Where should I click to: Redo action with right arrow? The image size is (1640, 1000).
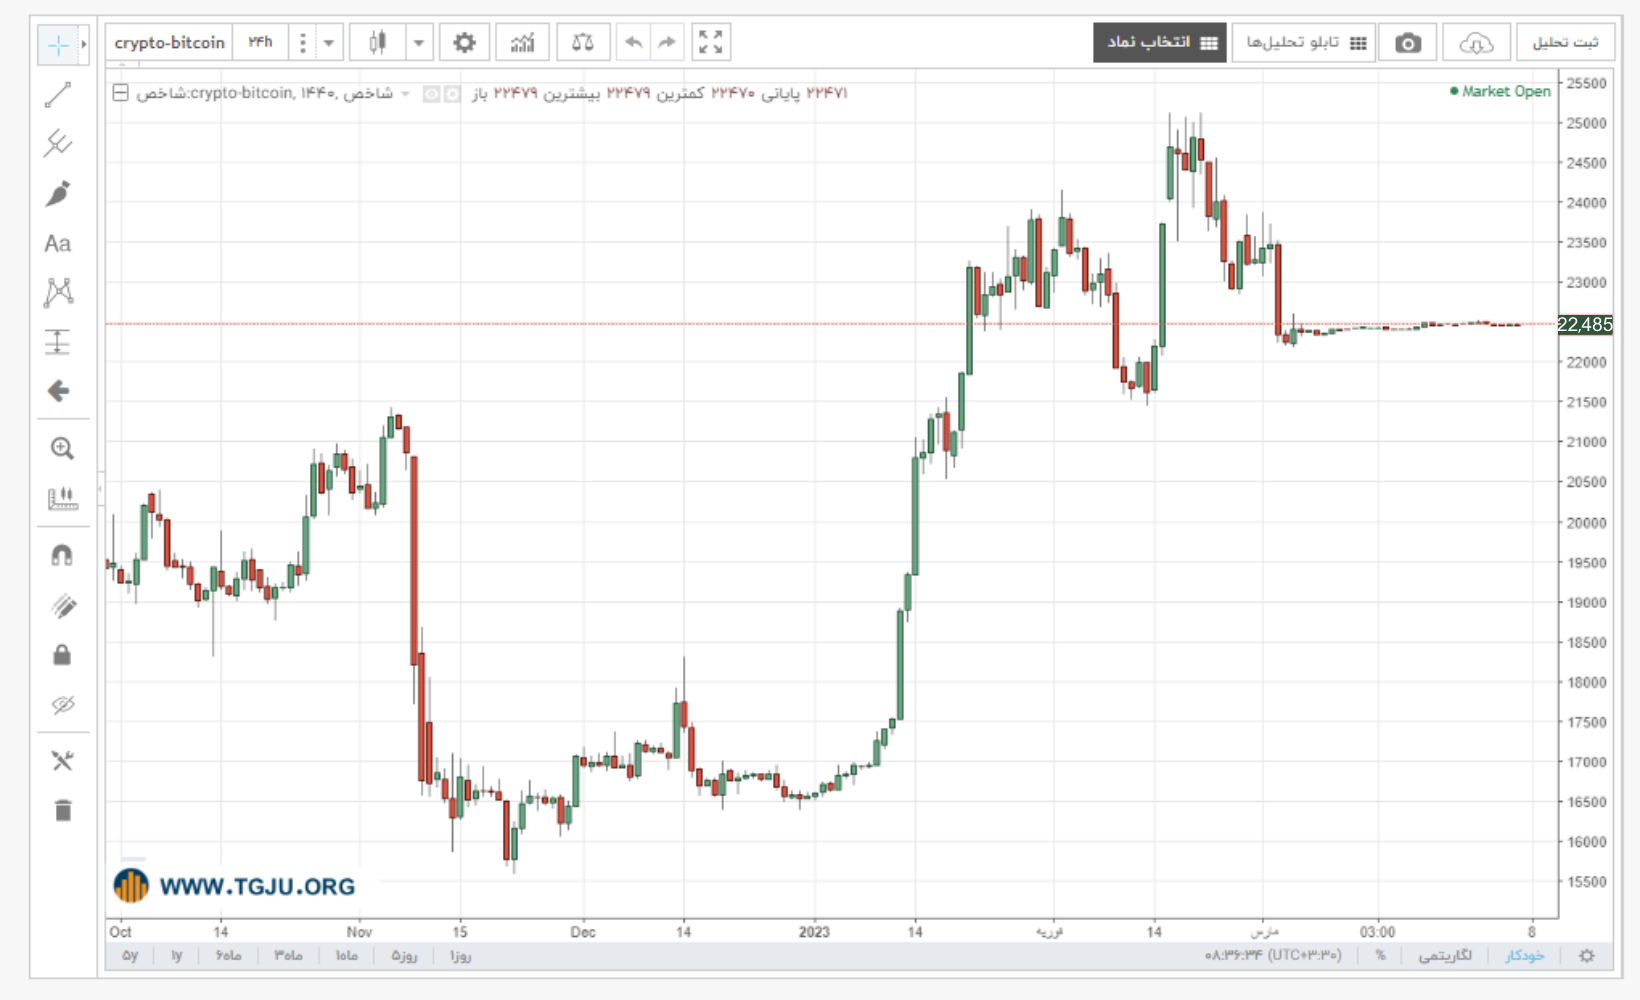tap(667, 43)
